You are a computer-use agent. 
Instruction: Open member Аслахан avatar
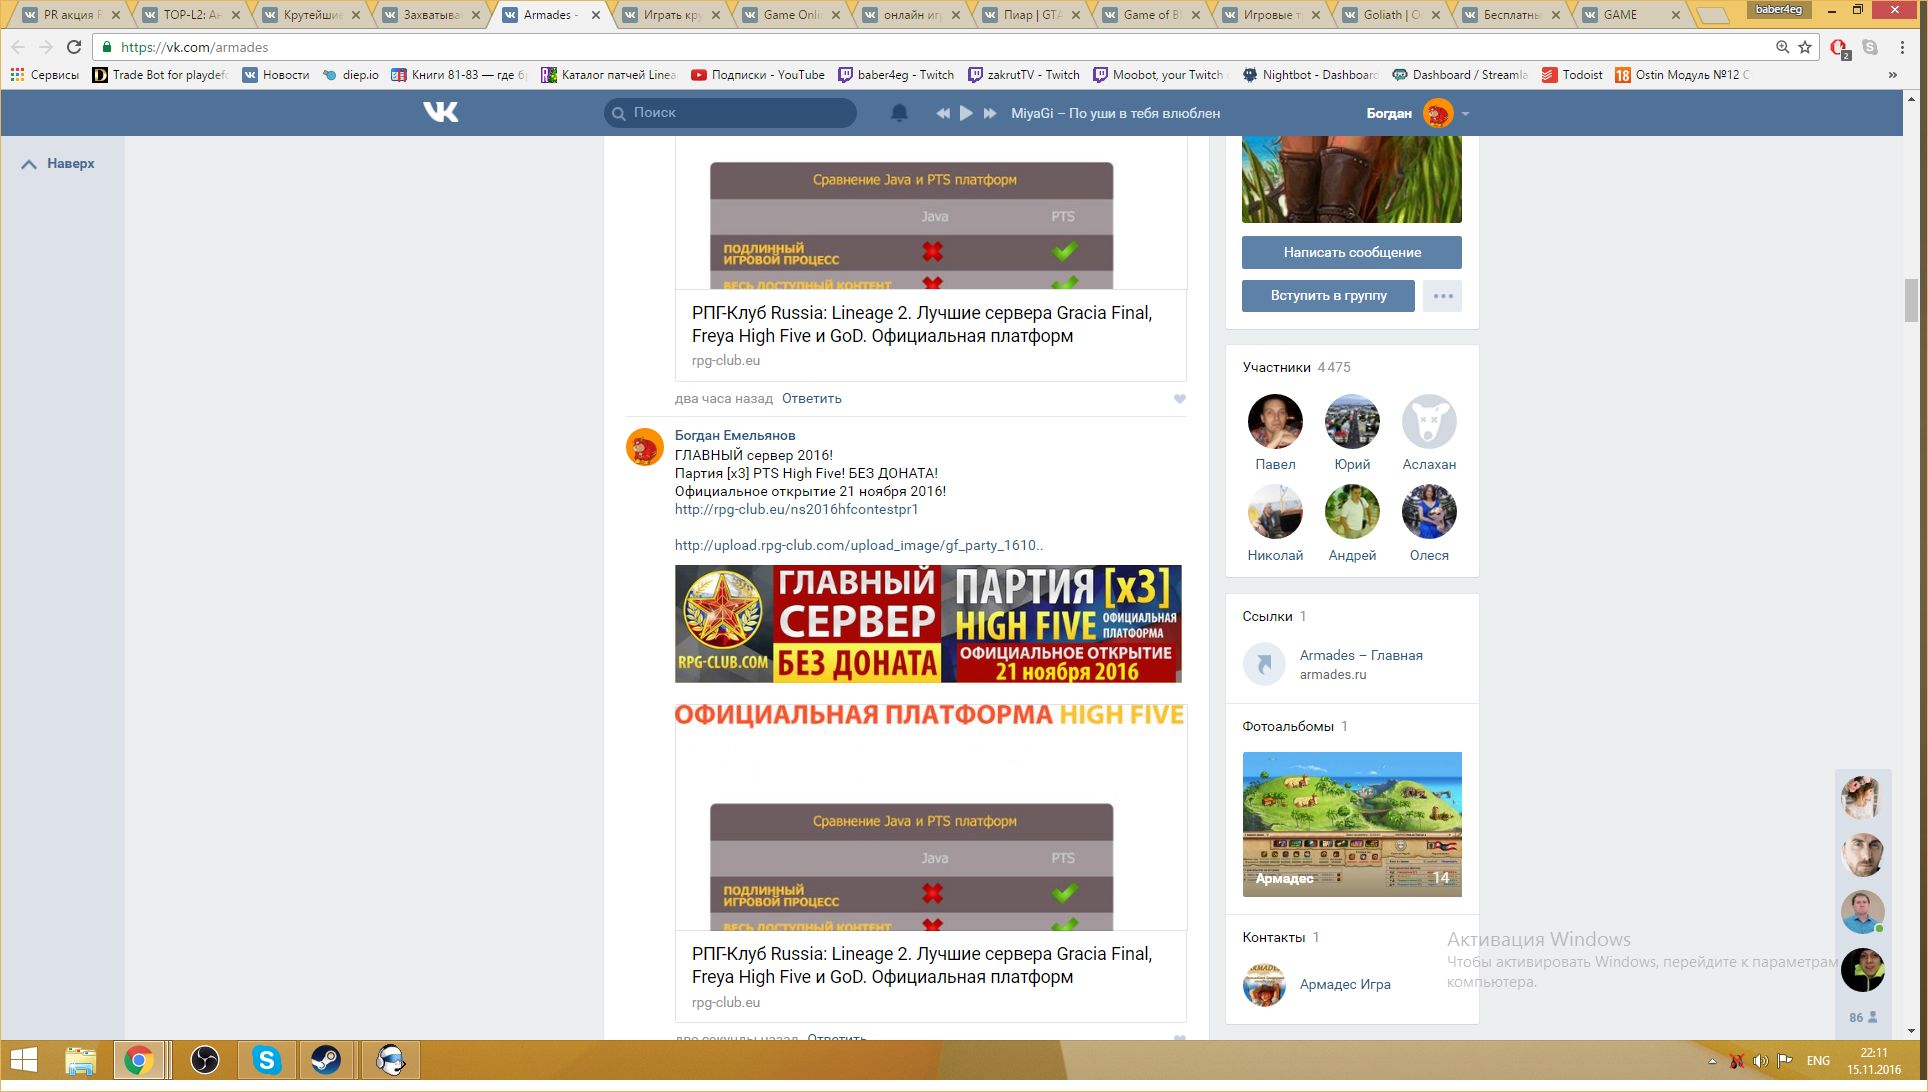tap(1429, 421)
